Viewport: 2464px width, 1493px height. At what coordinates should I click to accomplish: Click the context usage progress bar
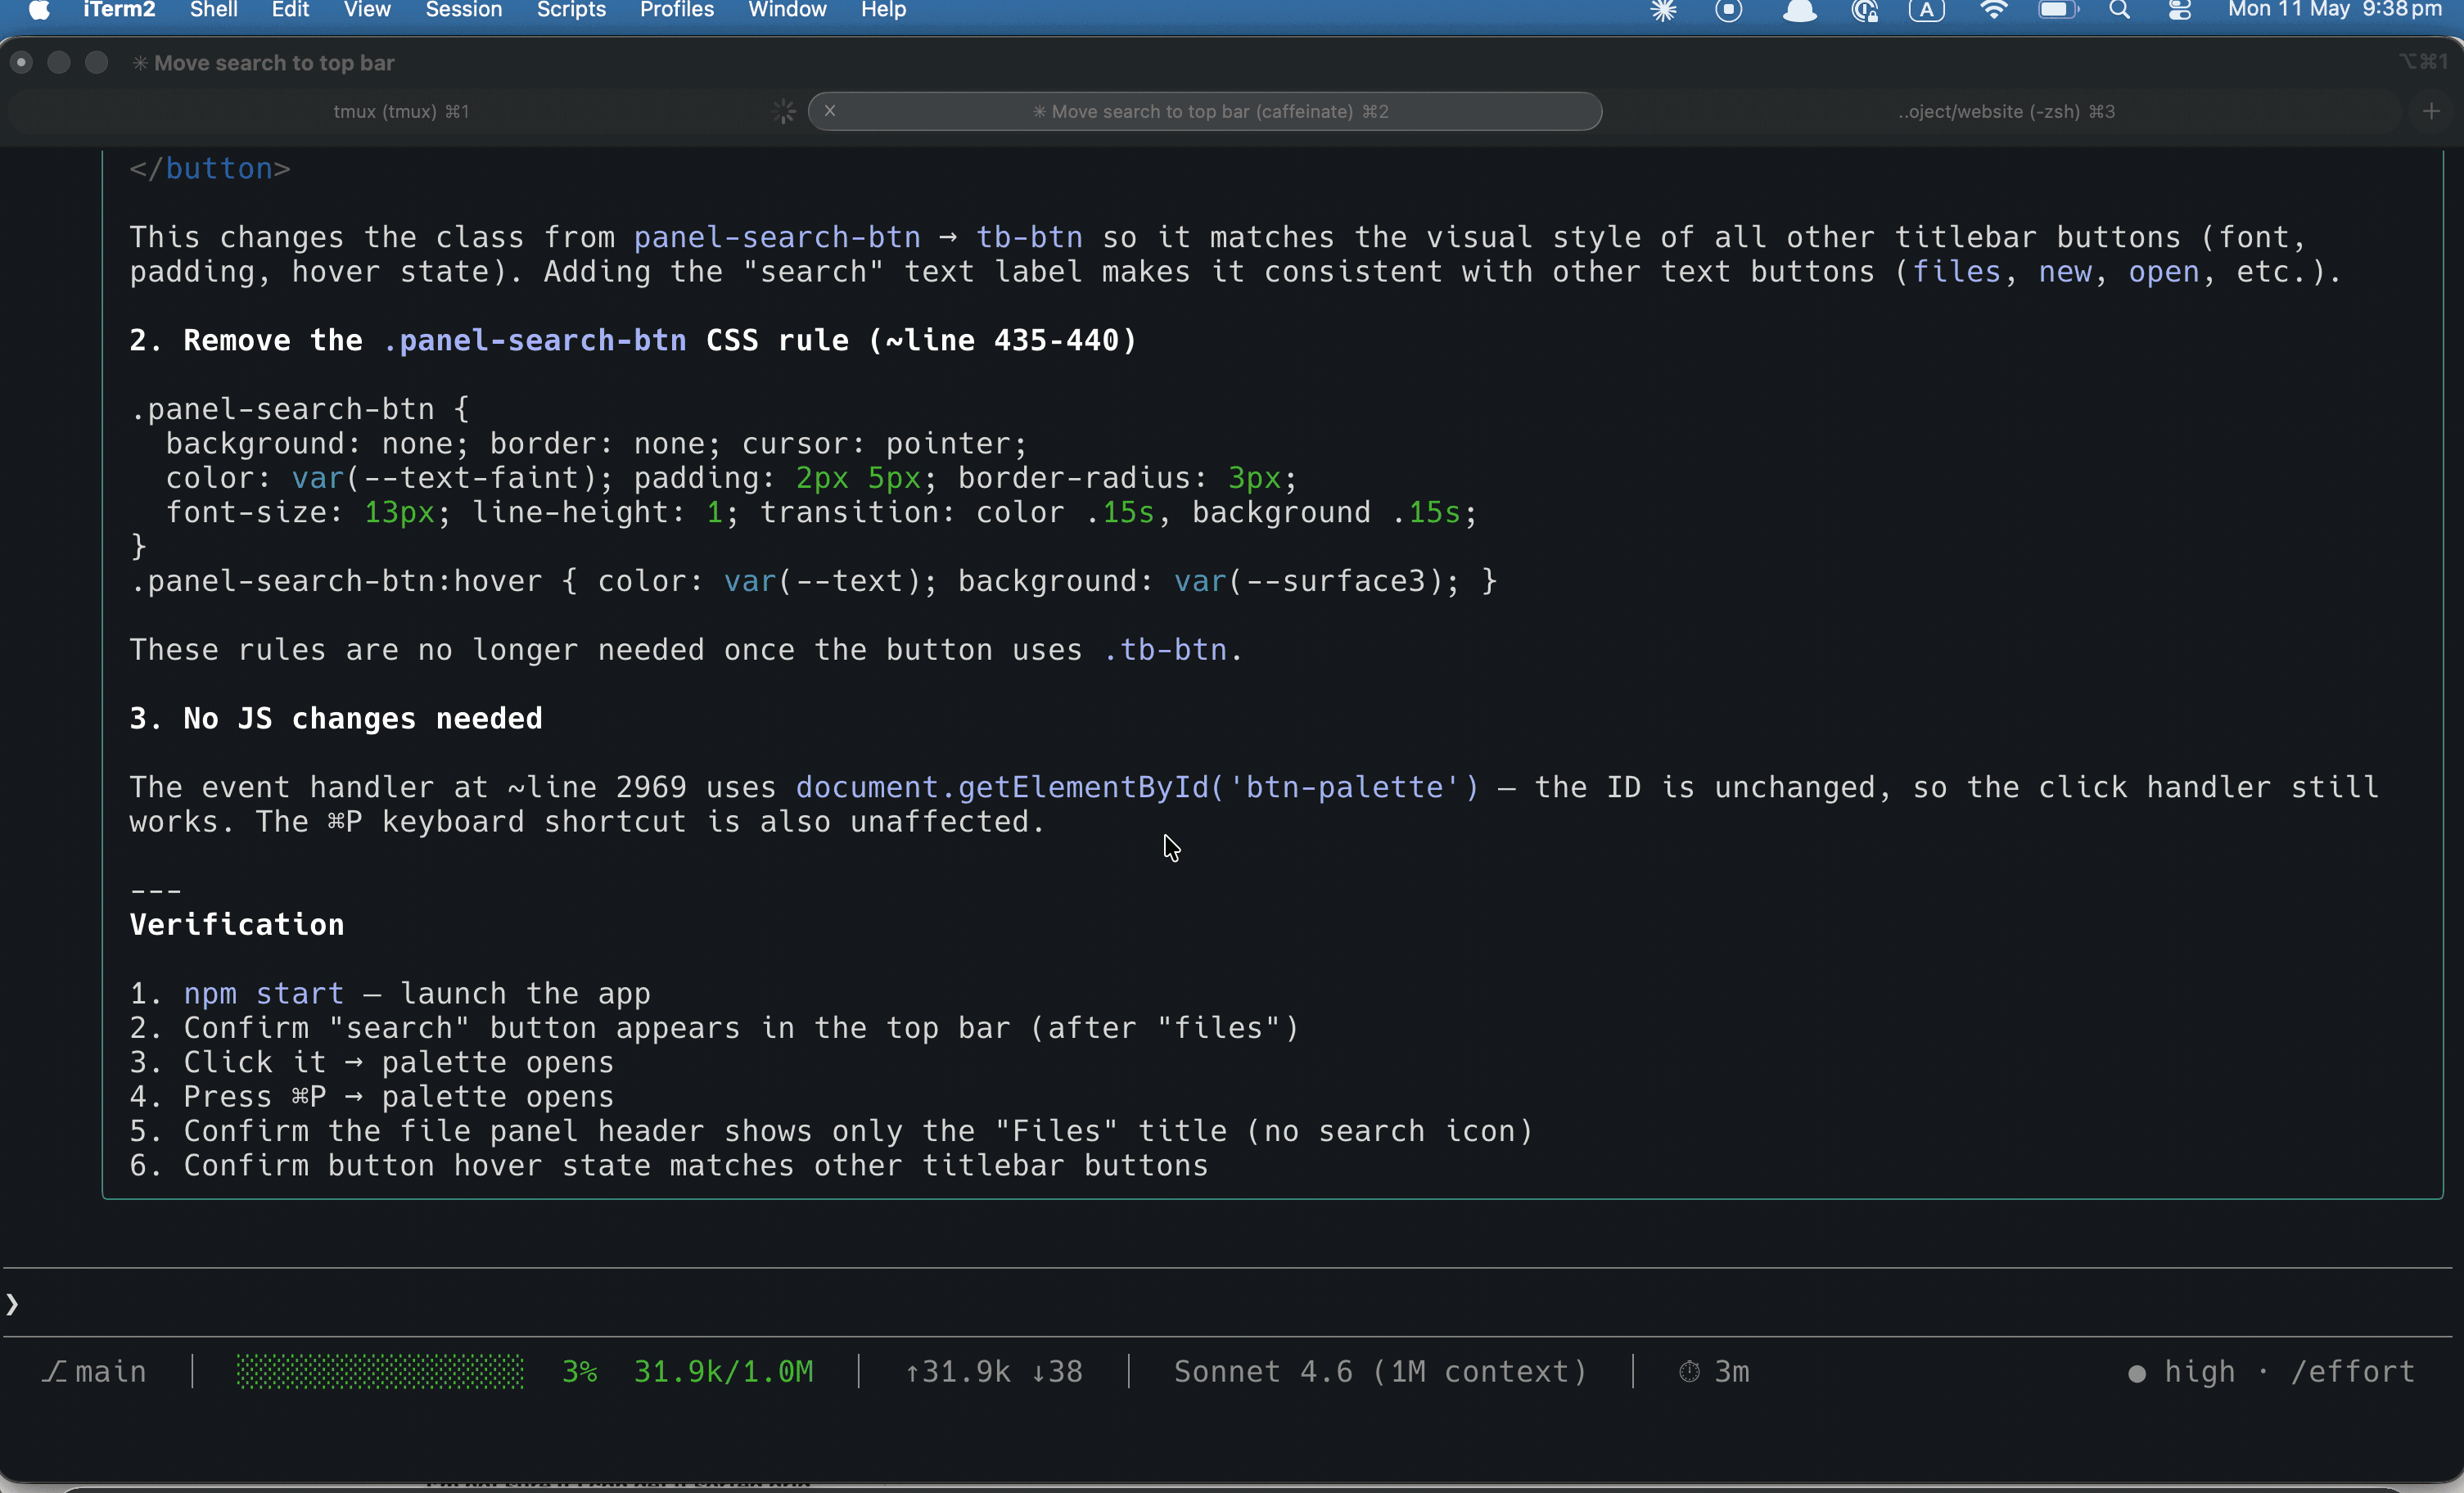[x=380, y=1371]
